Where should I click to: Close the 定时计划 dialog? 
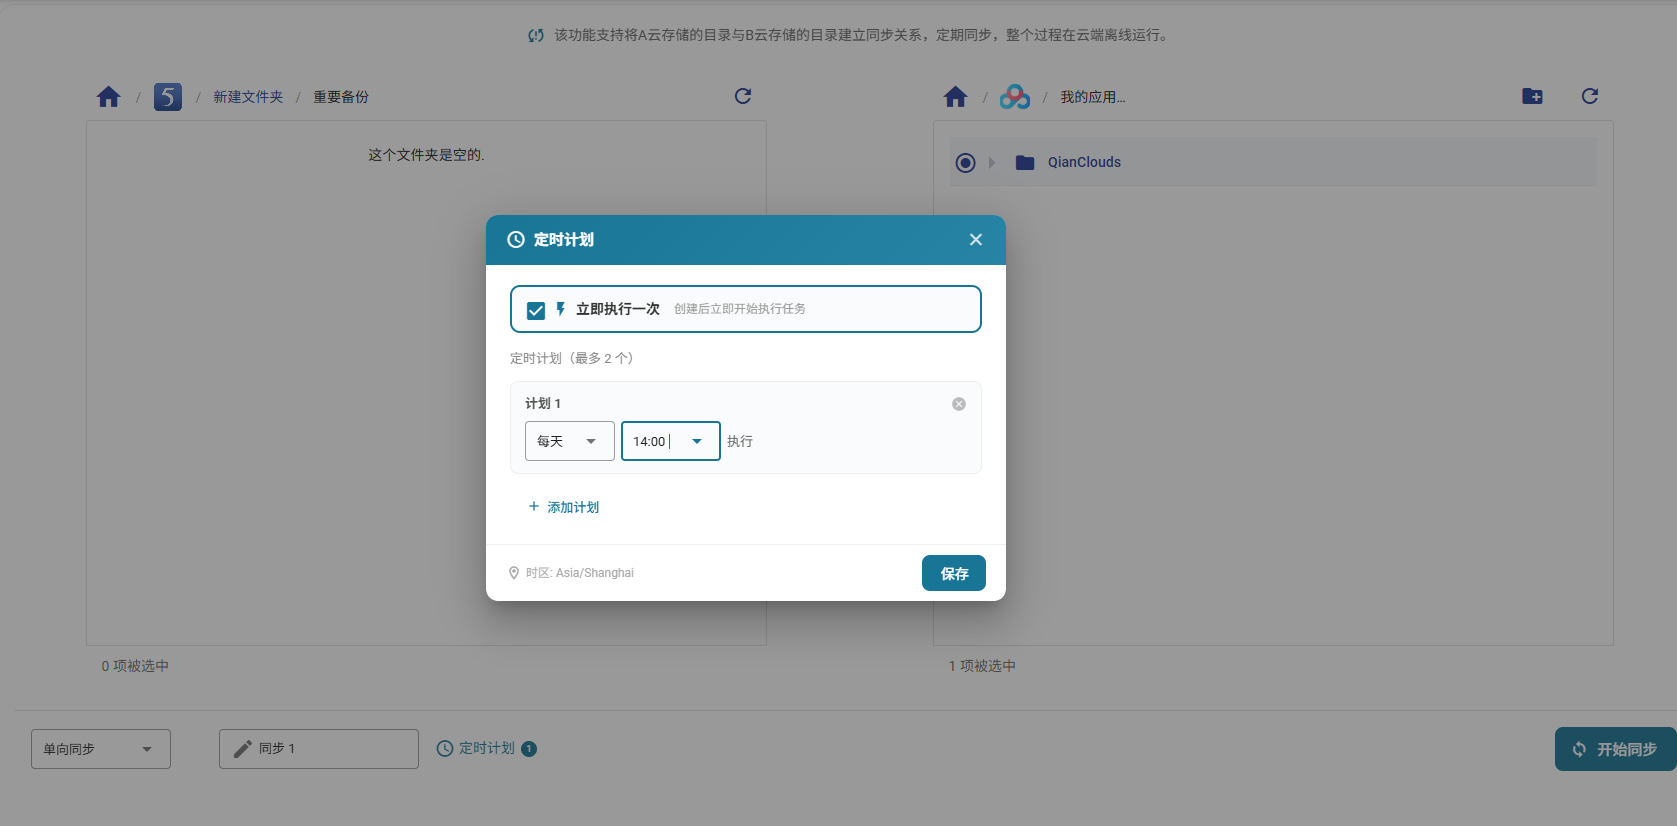click(x=976, y=240)
